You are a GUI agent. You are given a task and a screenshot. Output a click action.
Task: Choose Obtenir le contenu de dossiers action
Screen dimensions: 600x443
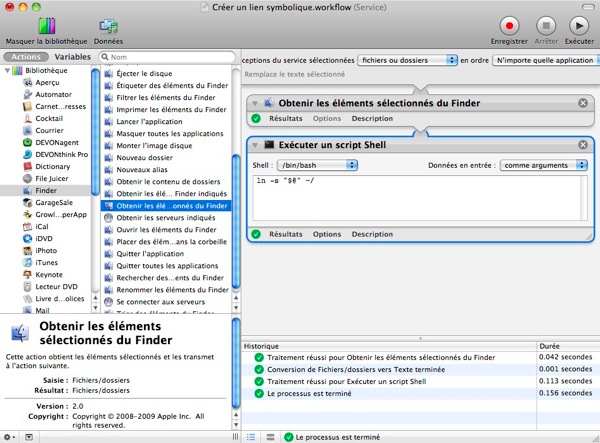168,182
